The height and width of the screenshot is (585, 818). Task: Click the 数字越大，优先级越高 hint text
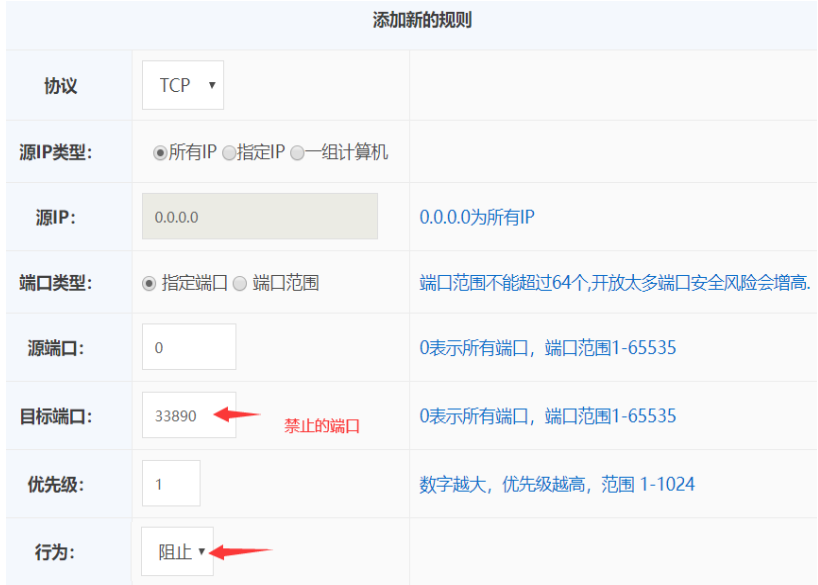[x=556, y=484]
